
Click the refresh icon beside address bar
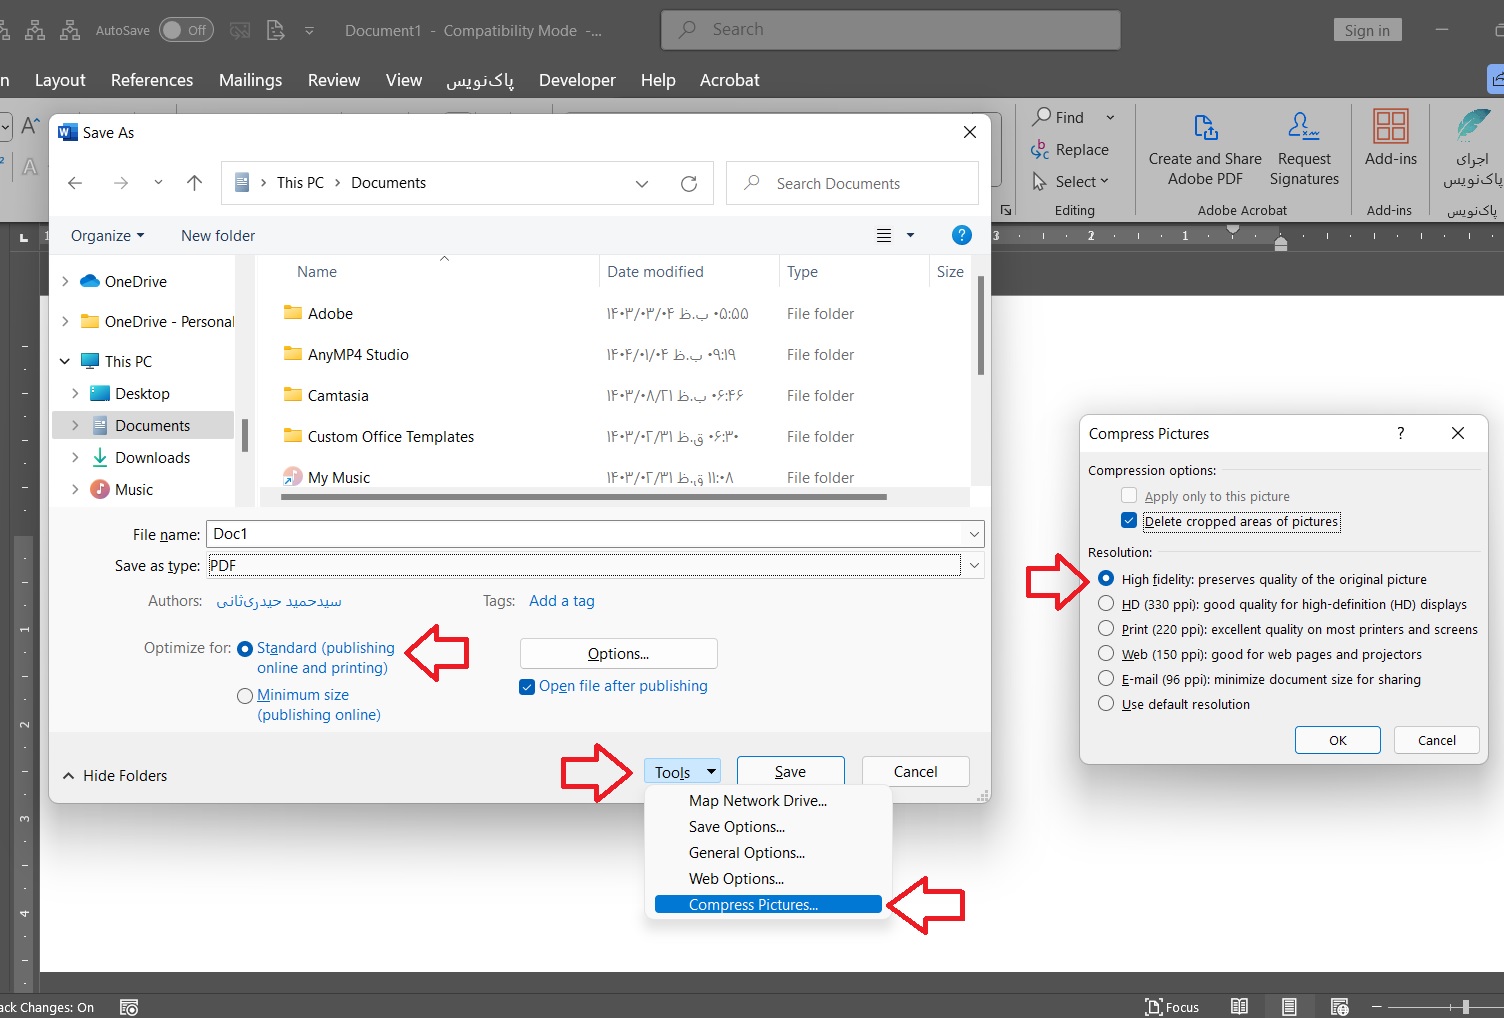pyautogui.click(x=689, y=184)
